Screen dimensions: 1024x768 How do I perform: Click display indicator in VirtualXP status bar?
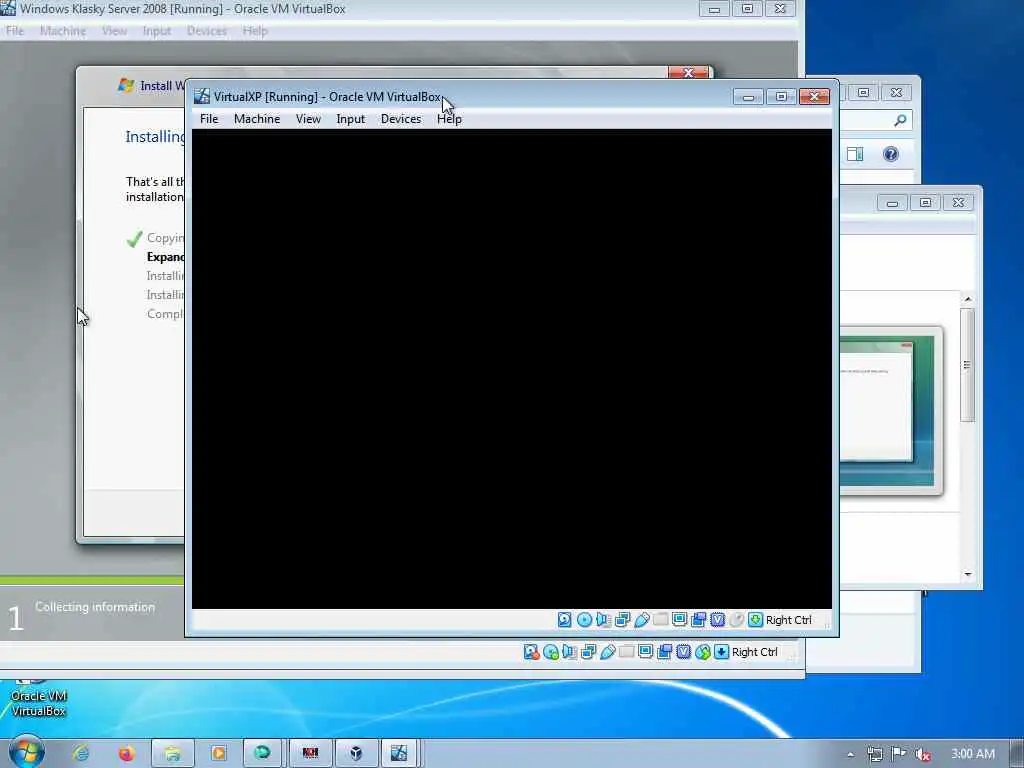pyautogui.click(x=679, y=619)
